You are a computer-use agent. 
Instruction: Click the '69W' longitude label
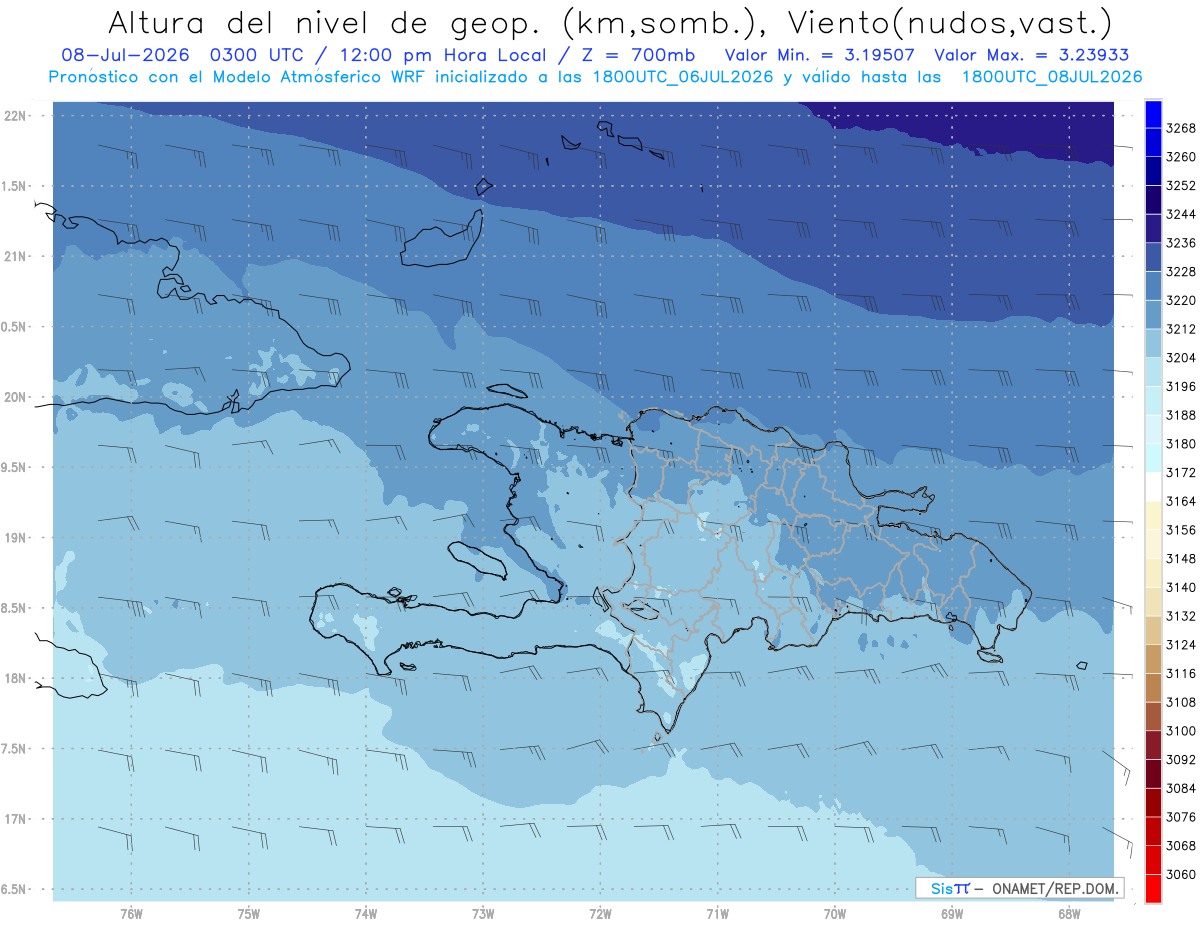pos(952,914)
